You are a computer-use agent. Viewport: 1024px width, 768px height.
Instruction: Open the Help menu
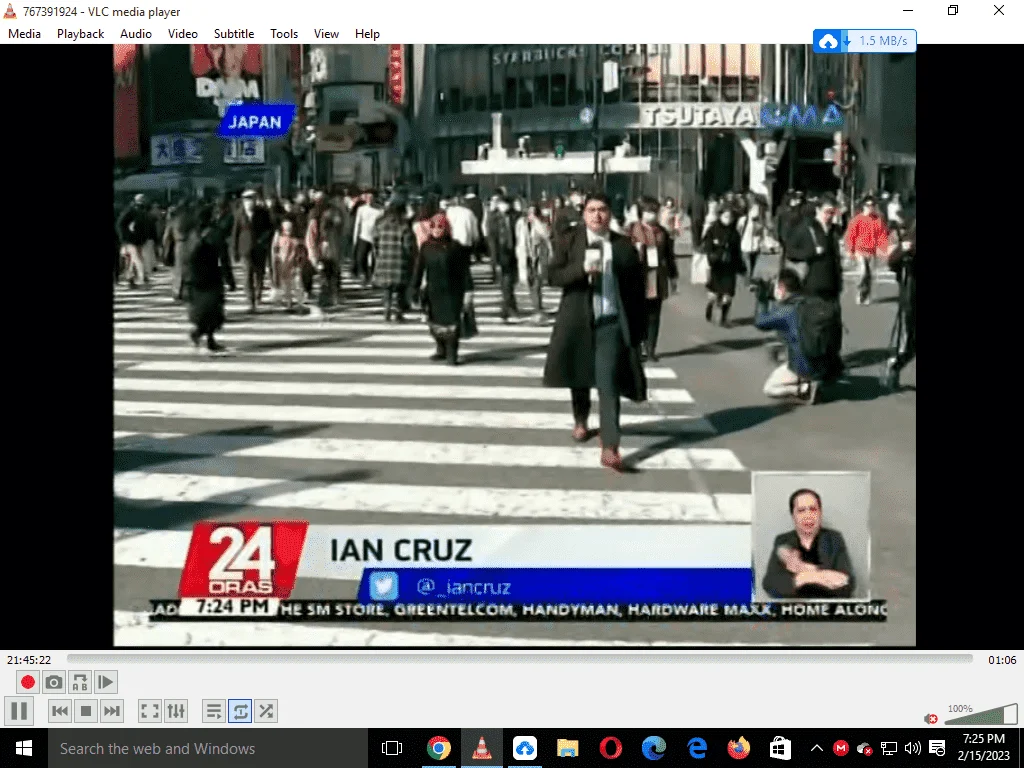(x=367, y=34)
